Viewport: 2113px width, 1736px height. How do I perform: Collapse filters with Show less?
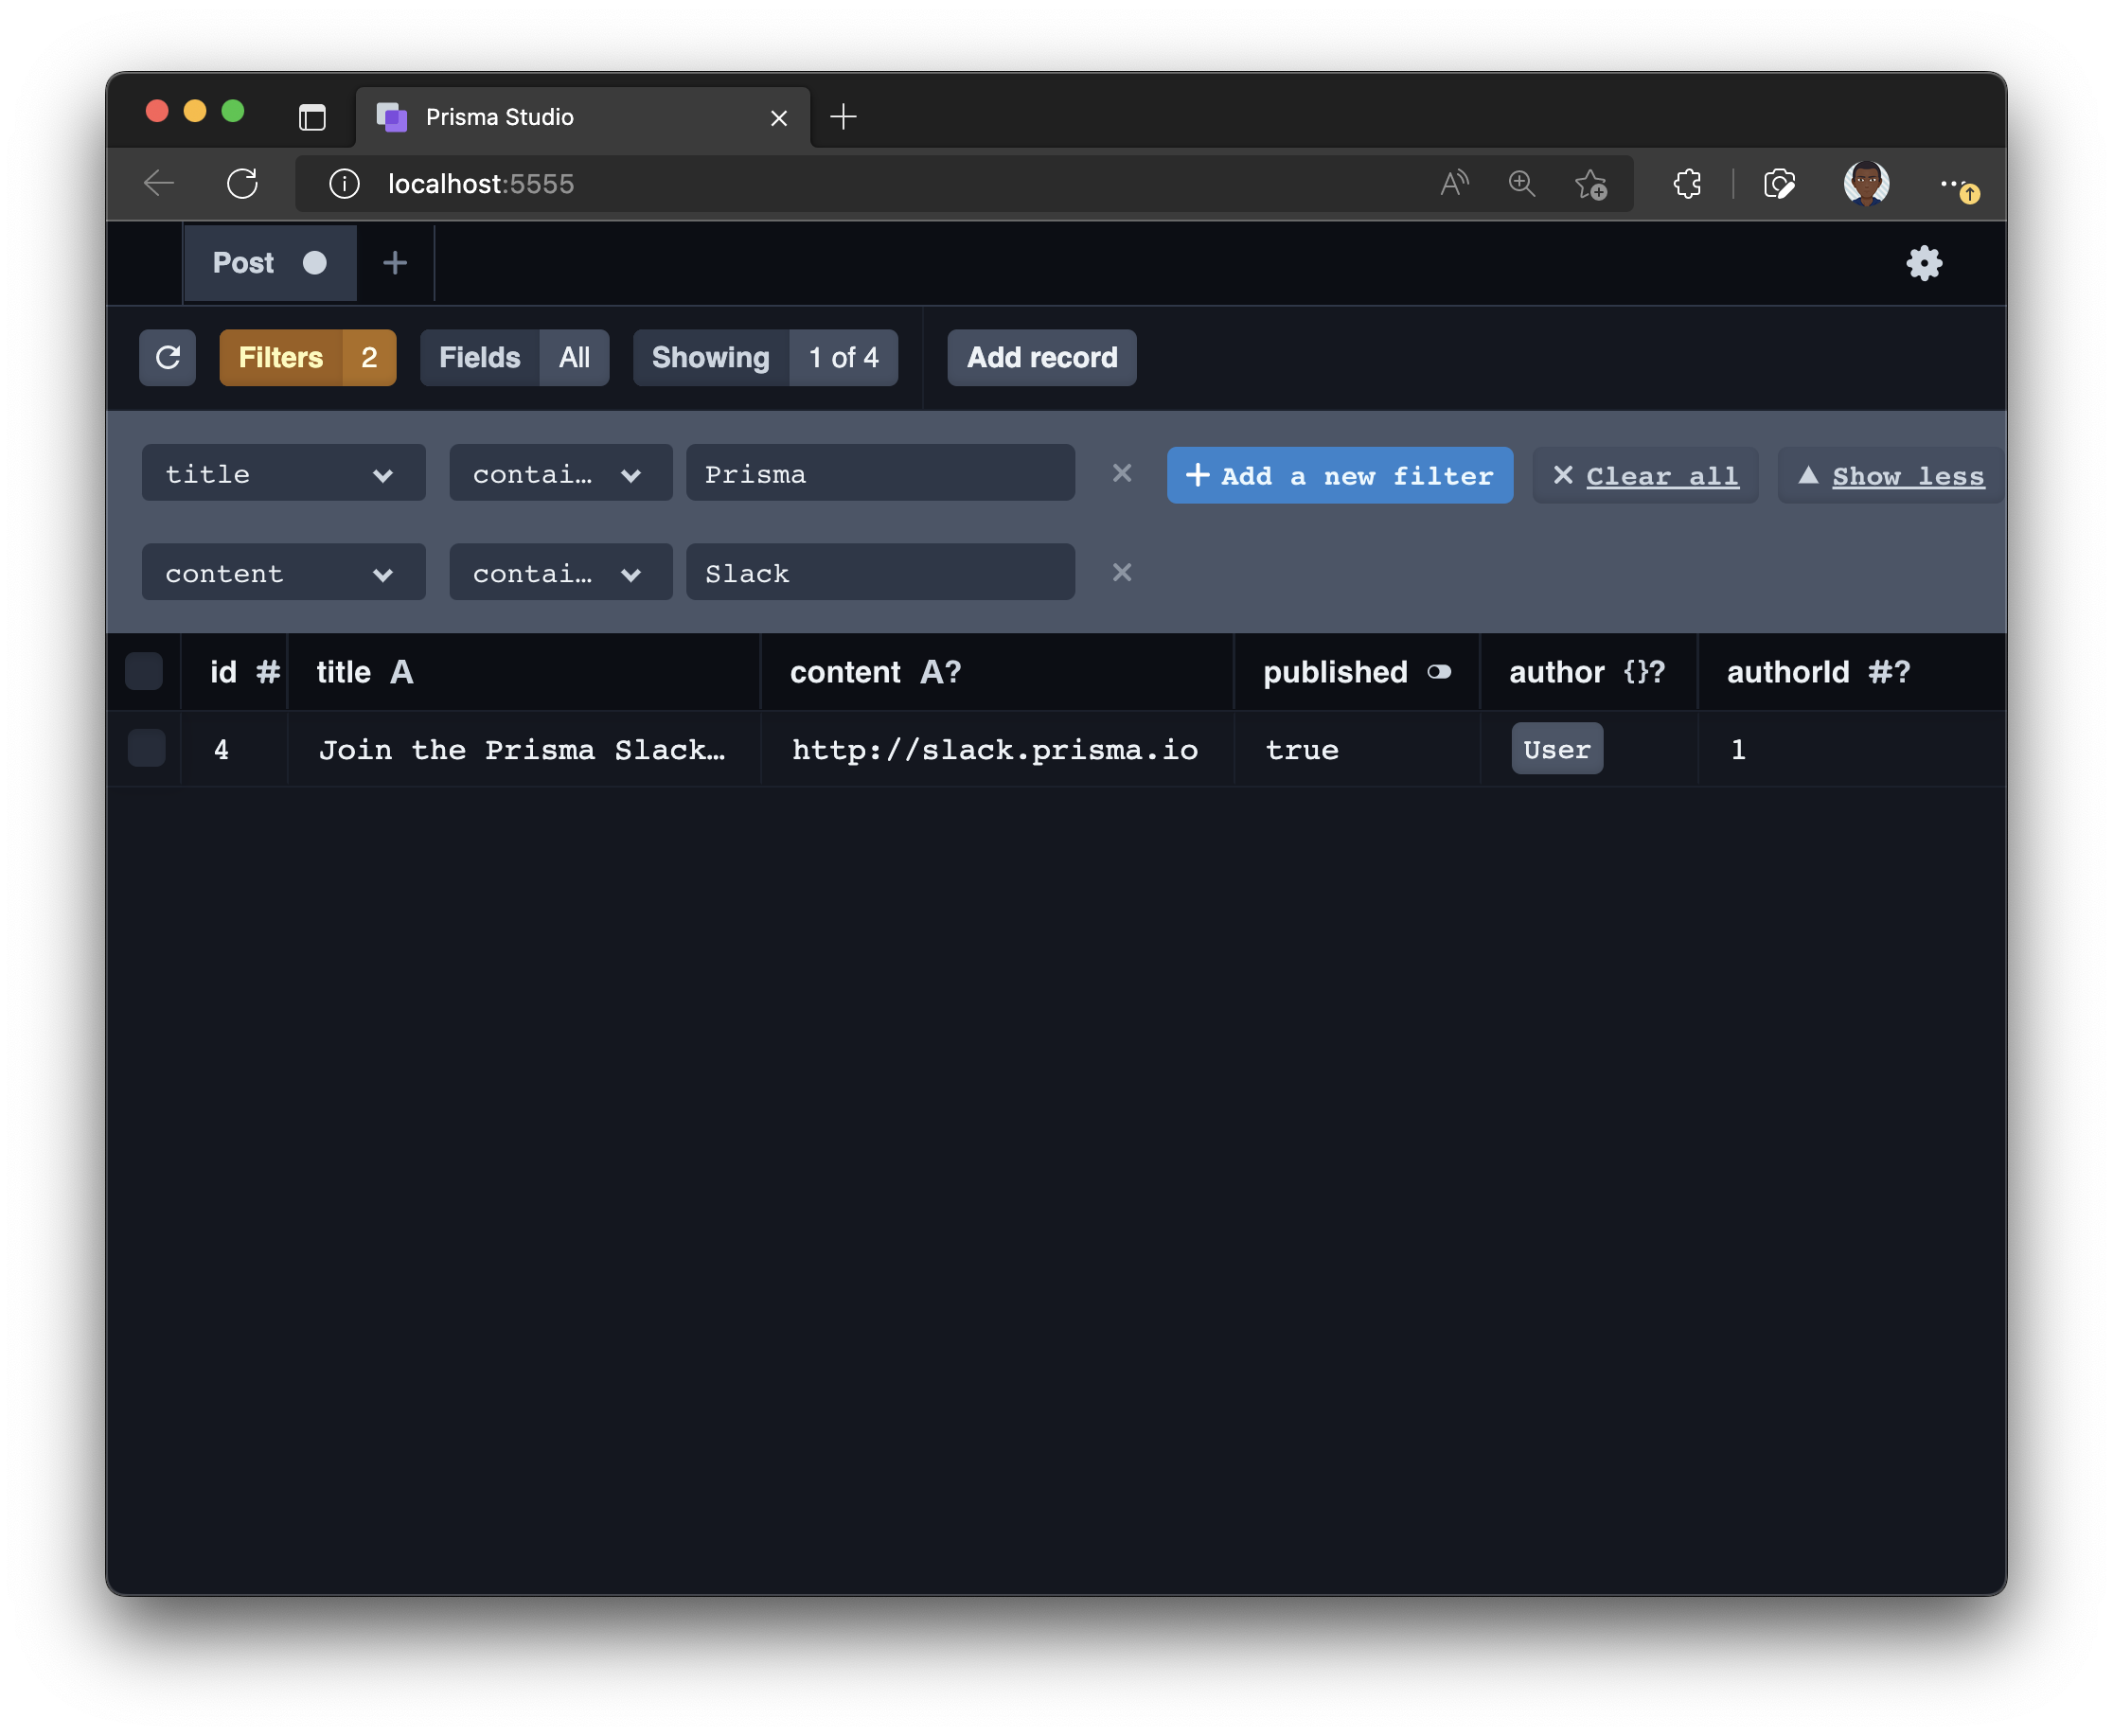[1891, 476]
